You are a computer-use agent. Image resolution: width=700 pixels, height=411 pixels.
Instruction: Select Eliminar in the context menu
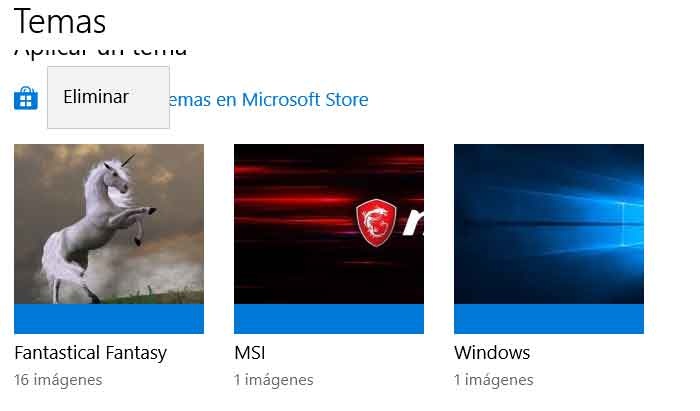click(96, 97)
